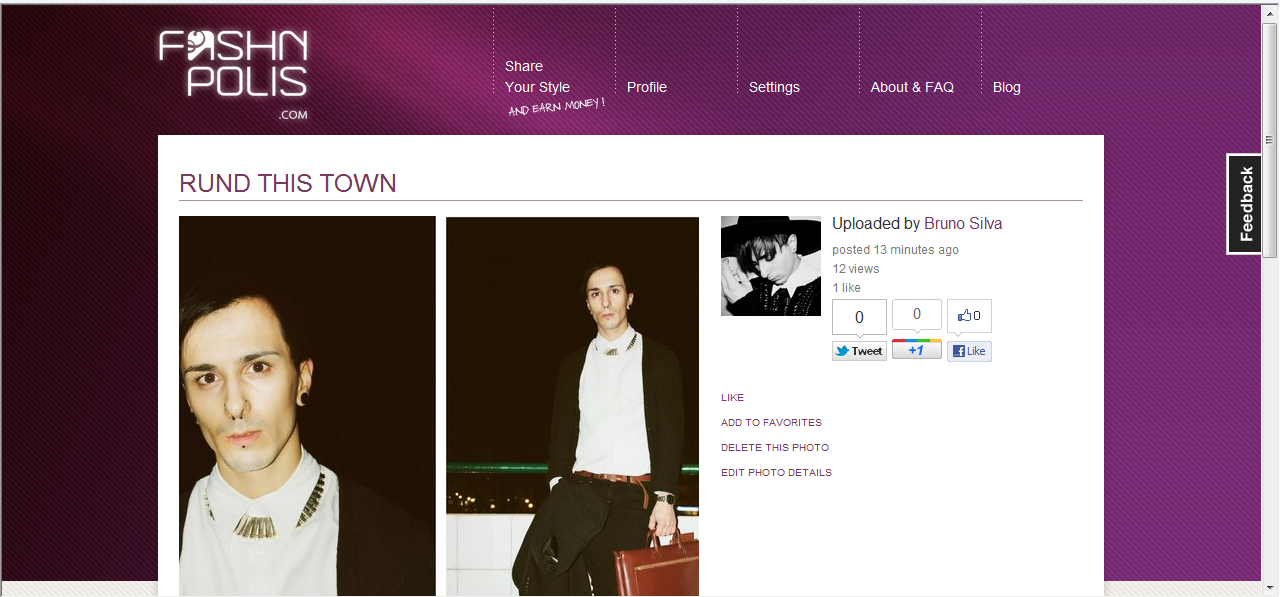Open the About & FAQ page
Screen dimensions: 1280x597
(912, 87)
